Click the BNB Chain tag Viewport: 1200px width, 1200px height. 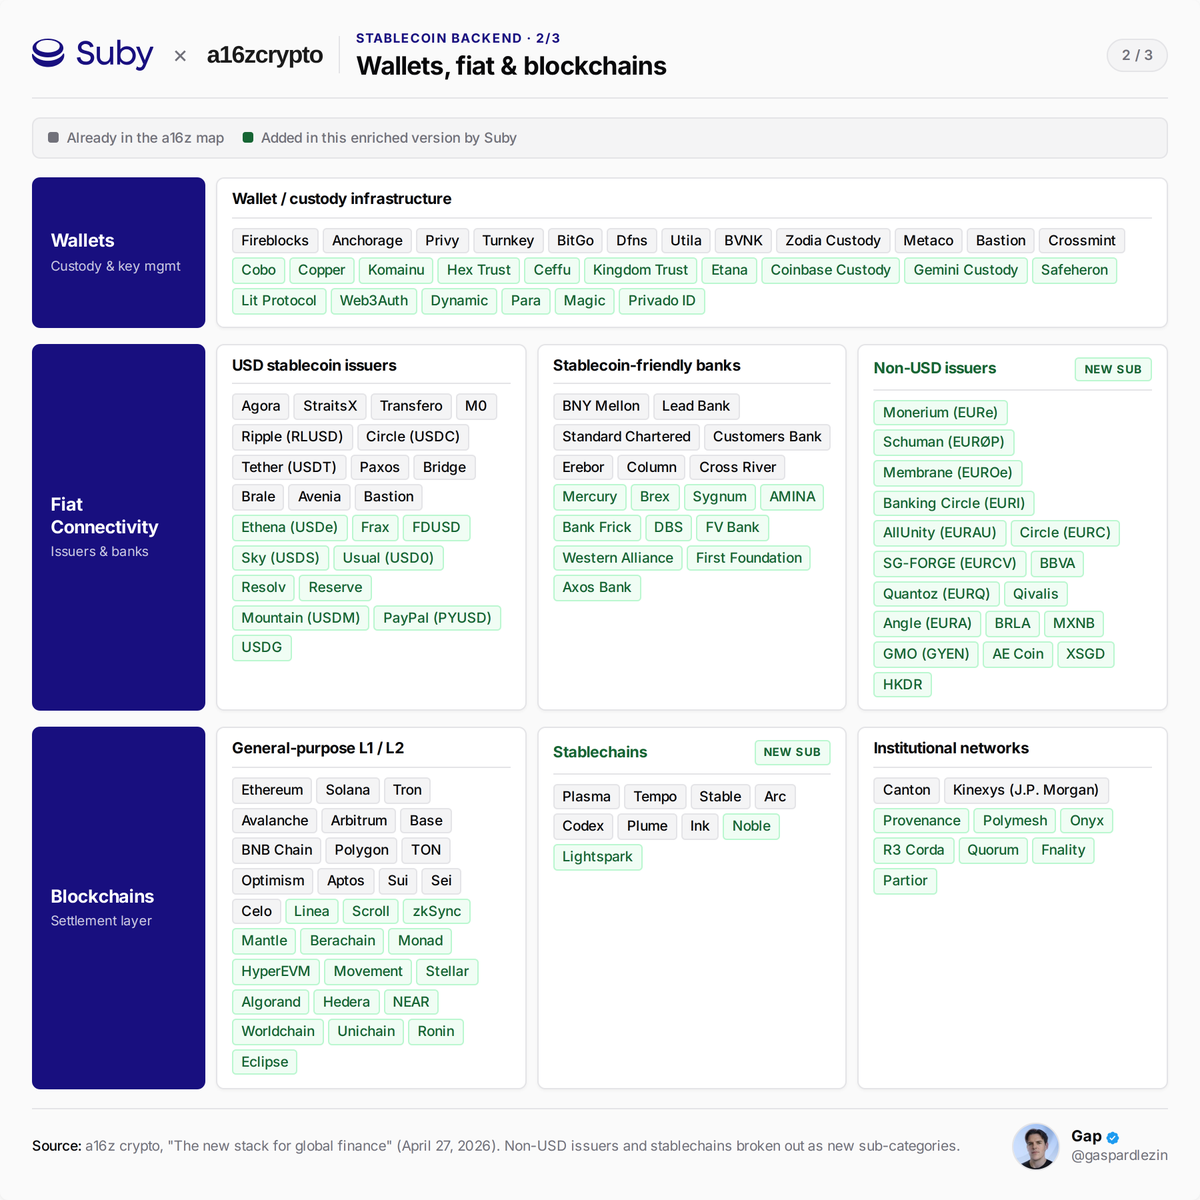click(x=277, y=850)
